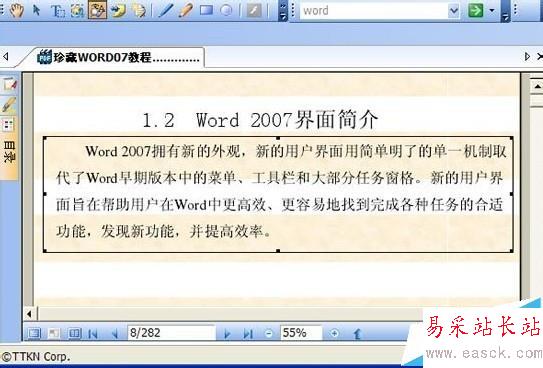Choose the blue line drawing tool
The image size is (543, 368).
pos(166,10)
